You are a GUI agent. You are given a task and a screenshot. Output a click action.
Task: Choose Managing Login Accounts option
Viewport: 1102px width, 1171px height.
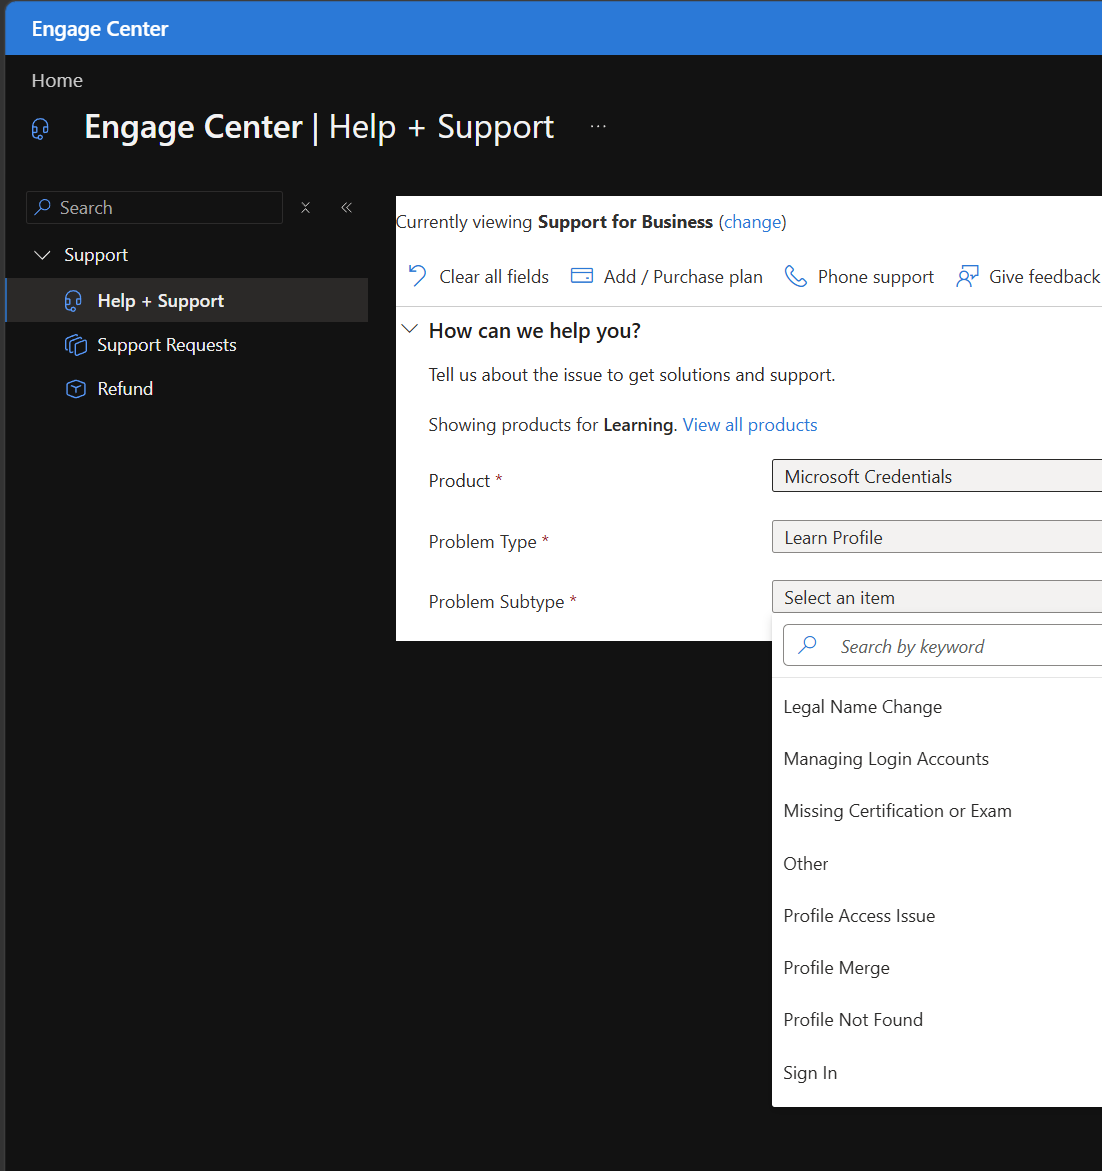937,760
